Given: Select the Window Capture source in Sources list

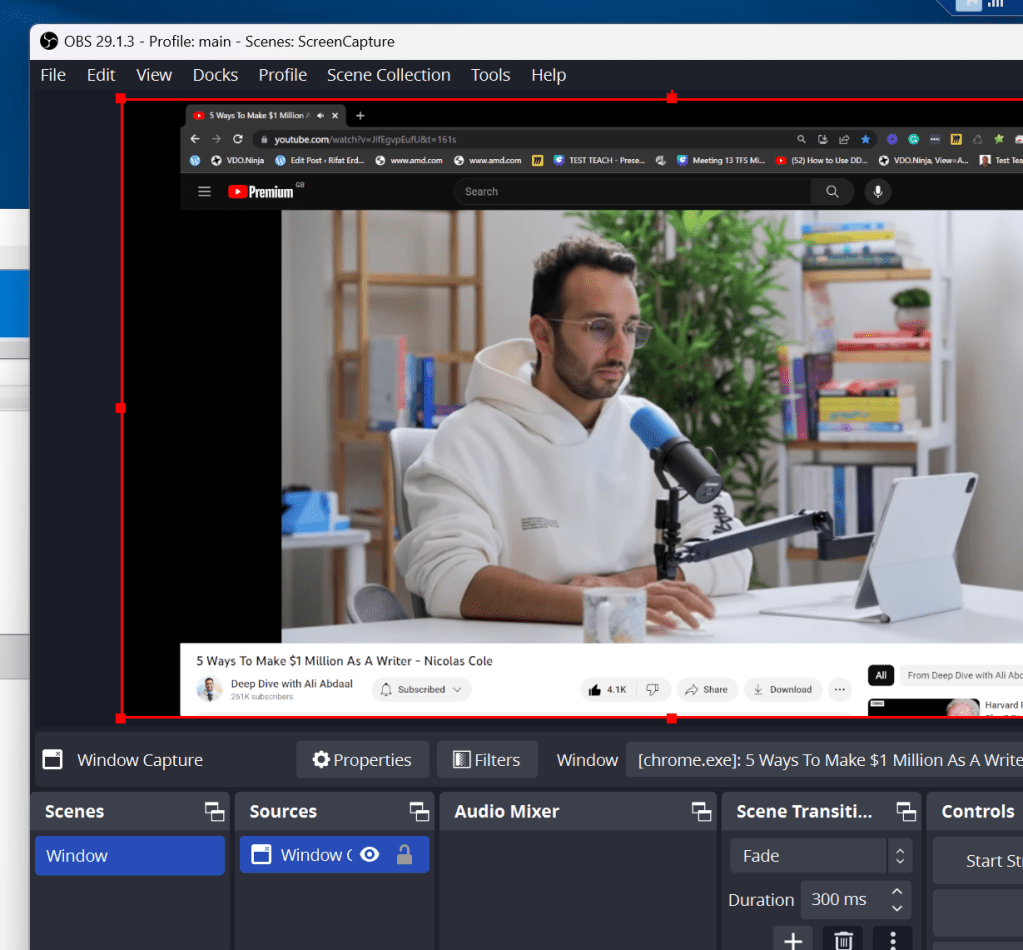Looking at the screenshot, I should pos(334,855).
